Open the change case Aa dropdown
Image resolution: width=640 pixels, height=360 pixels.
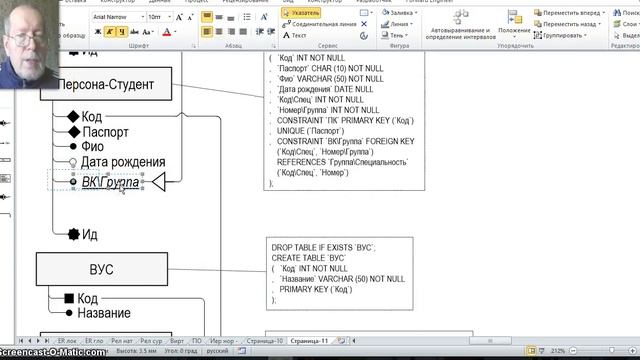(x=147, y=31)
